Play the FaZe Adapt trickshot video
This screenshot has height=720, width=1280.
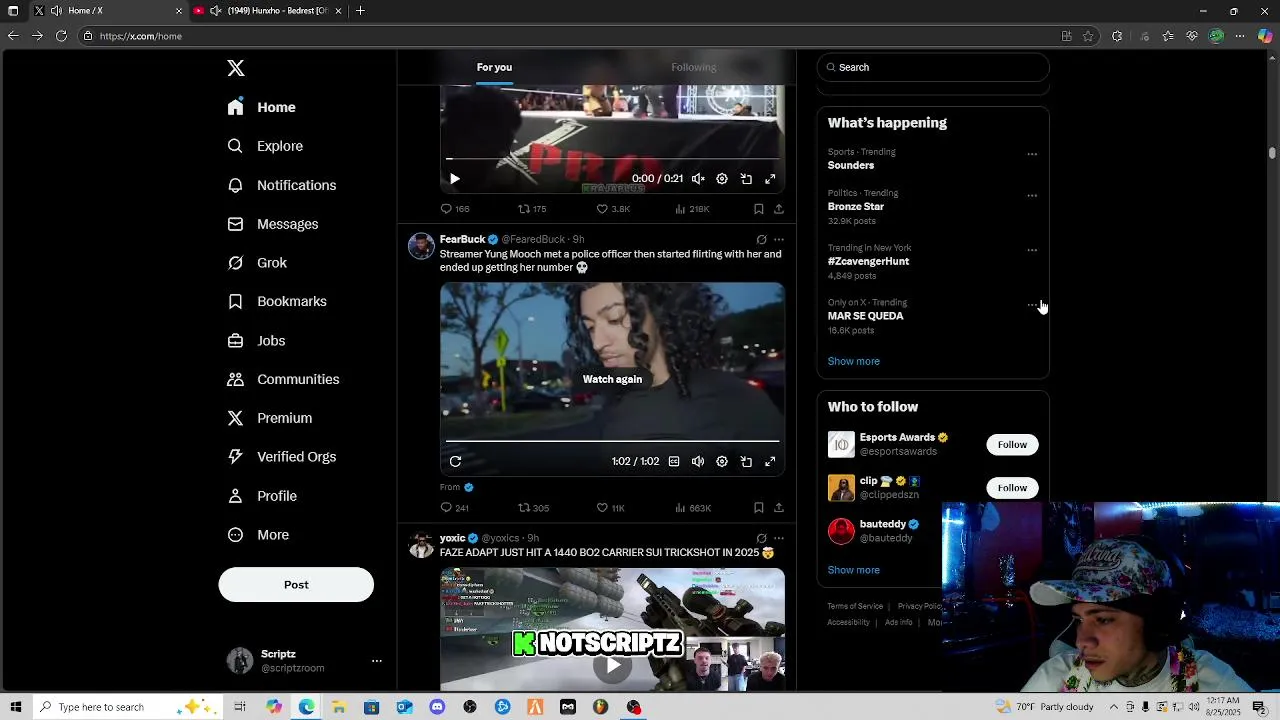click(612, 666)
